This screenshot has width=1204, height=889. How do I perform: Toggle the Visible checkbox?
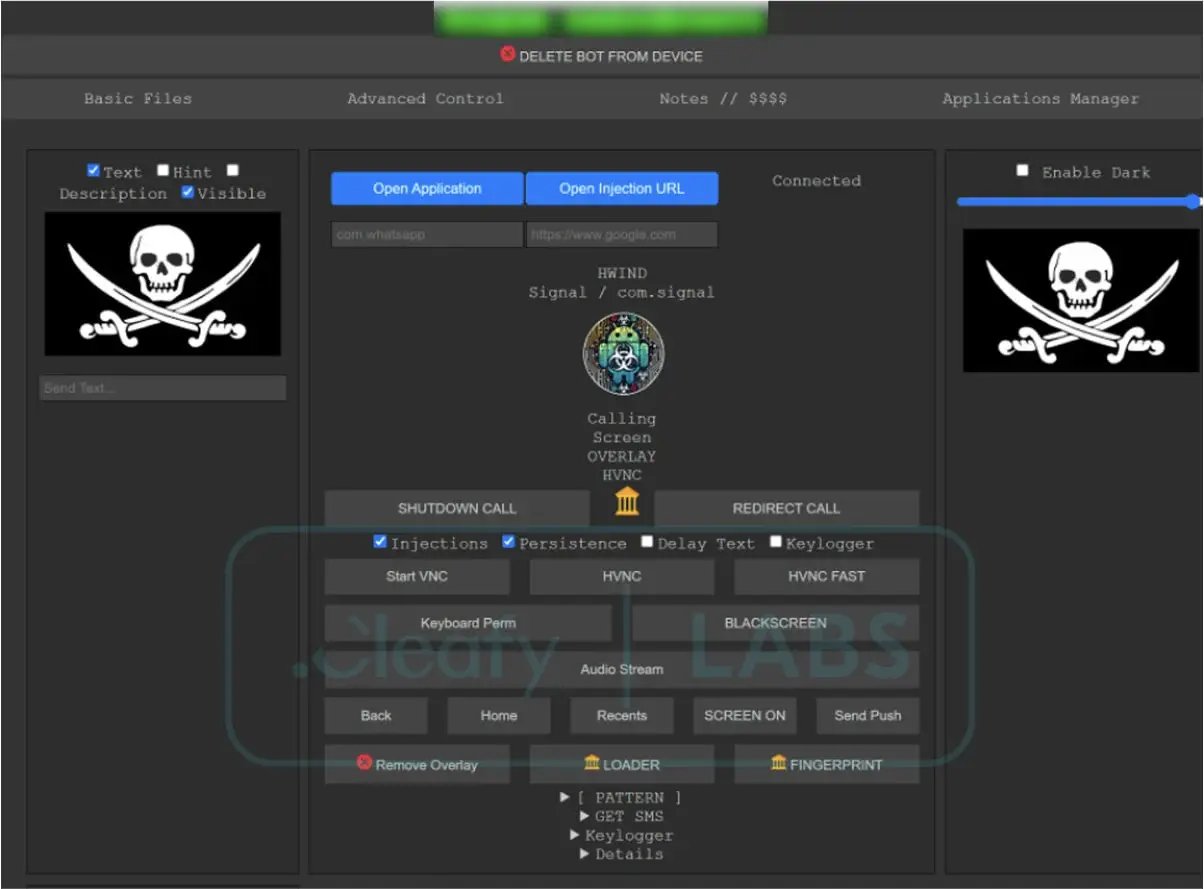(x=187, y=192)
